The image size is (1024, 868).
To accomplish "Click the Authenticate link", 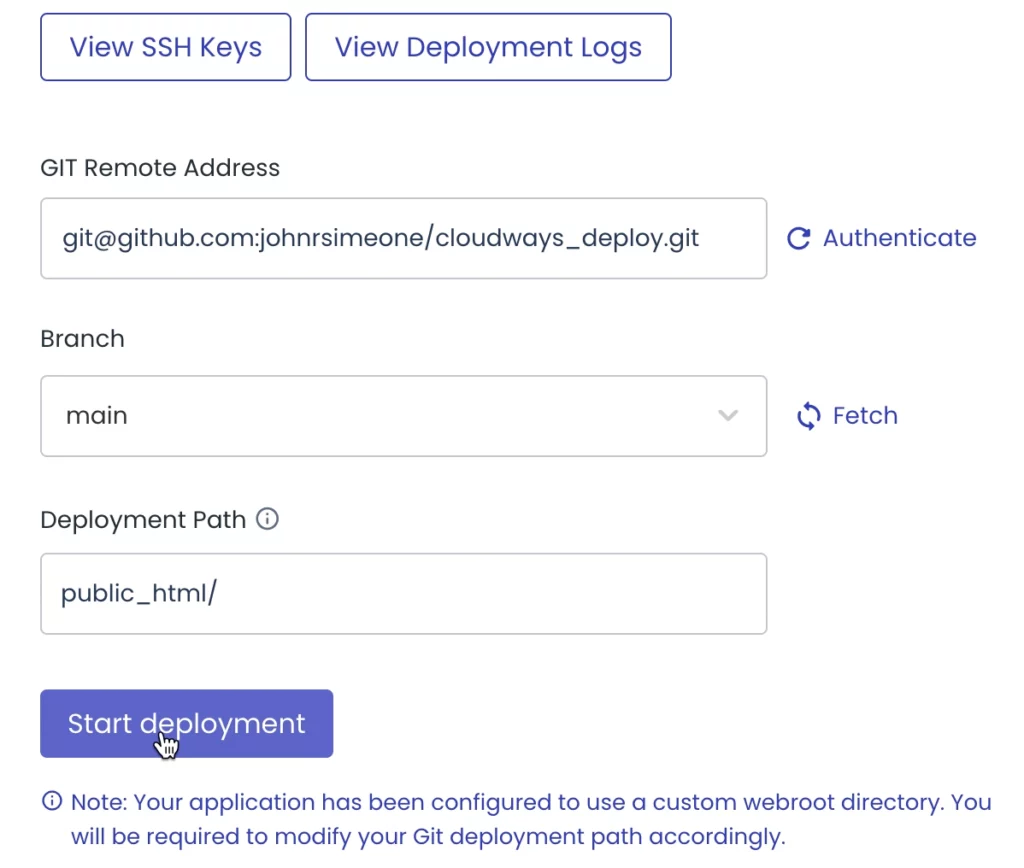I will [899, 238].
